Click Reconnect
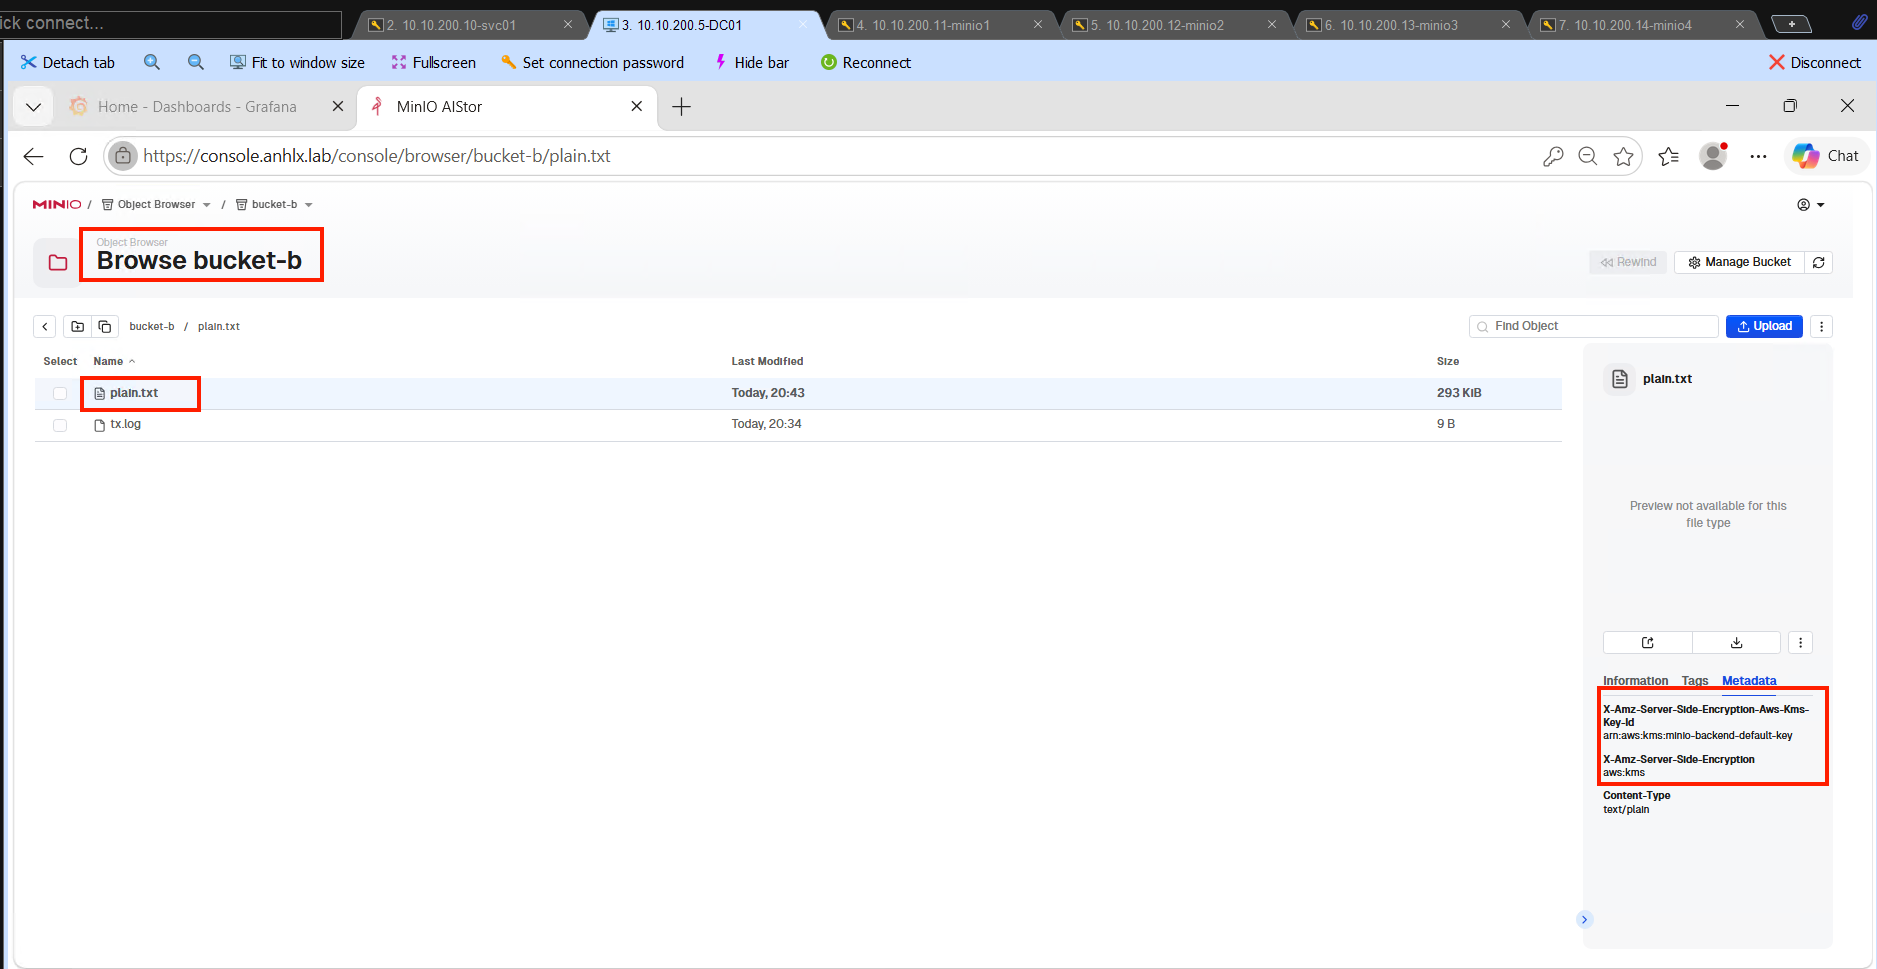 (x=866, y=62)
